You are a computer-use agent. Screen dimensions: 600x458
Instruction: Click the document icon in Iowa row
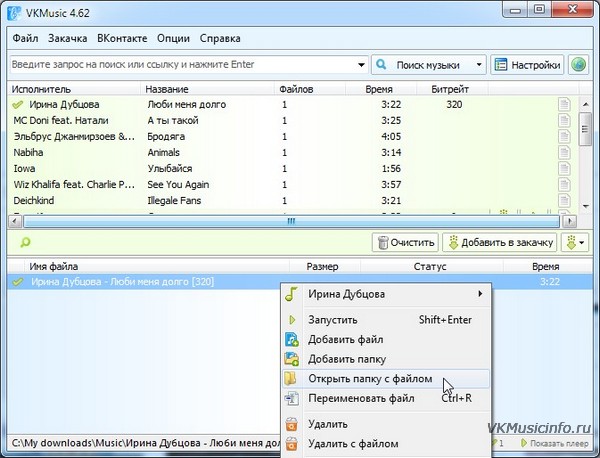pos(564,168)
